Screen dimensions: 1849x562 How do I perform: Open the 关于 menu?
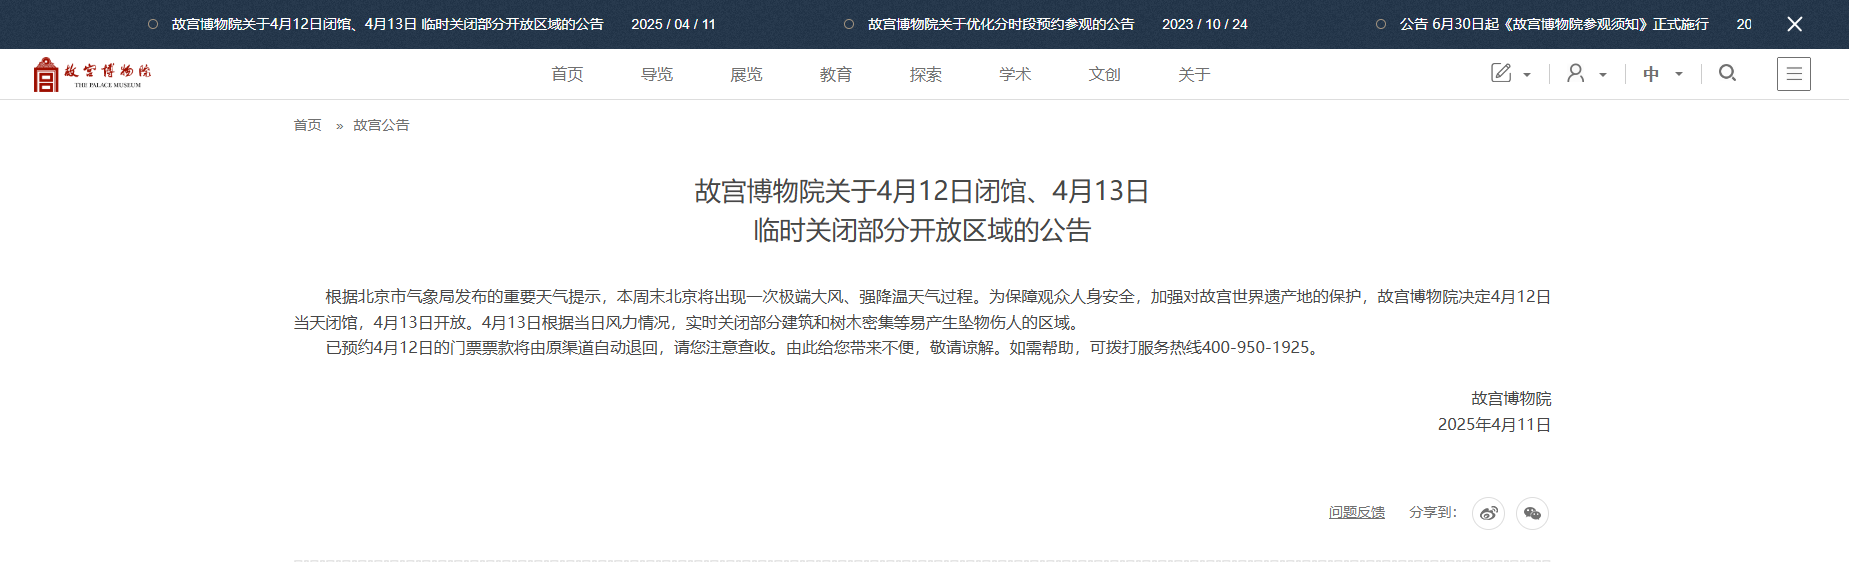pyautogui.click(x=1194, y=74)
